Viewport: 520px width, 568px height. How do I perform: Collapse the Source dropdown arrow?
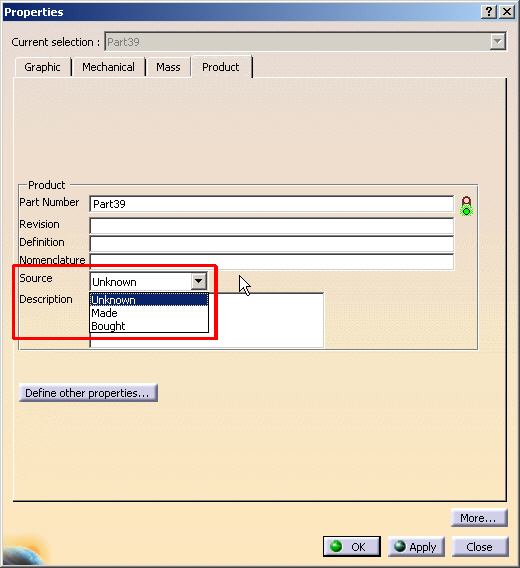[199, 281]
